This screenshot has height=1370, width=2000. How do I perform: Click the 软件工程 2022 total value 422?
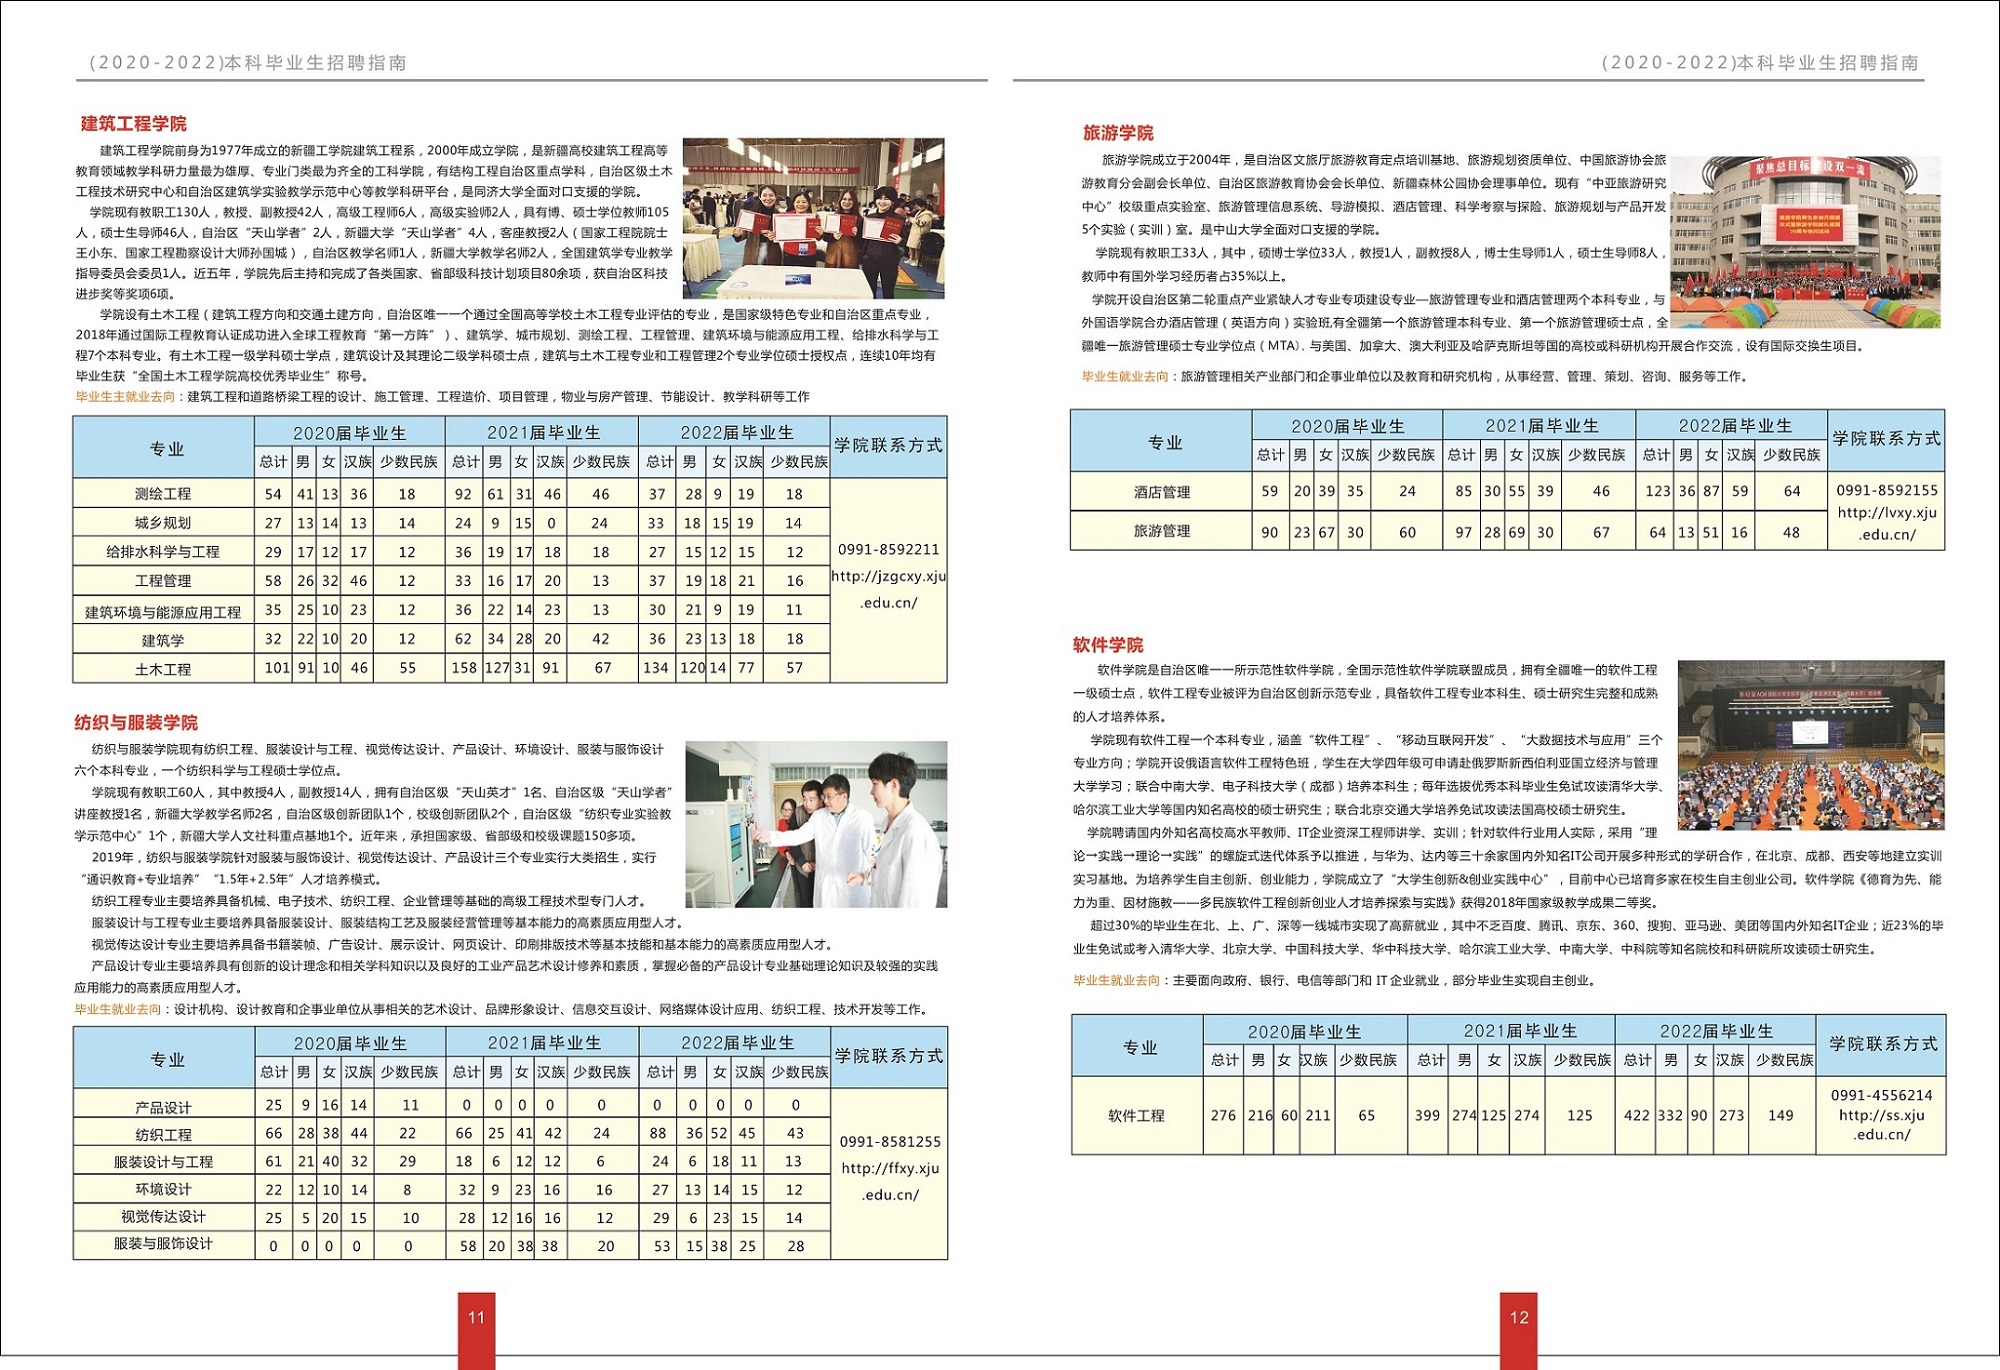(x=1636, y=1116)
